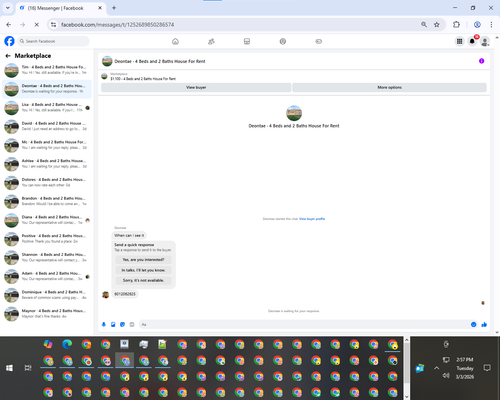
Task: Show hidden system tray icons chevron
Action: point(436,368)
